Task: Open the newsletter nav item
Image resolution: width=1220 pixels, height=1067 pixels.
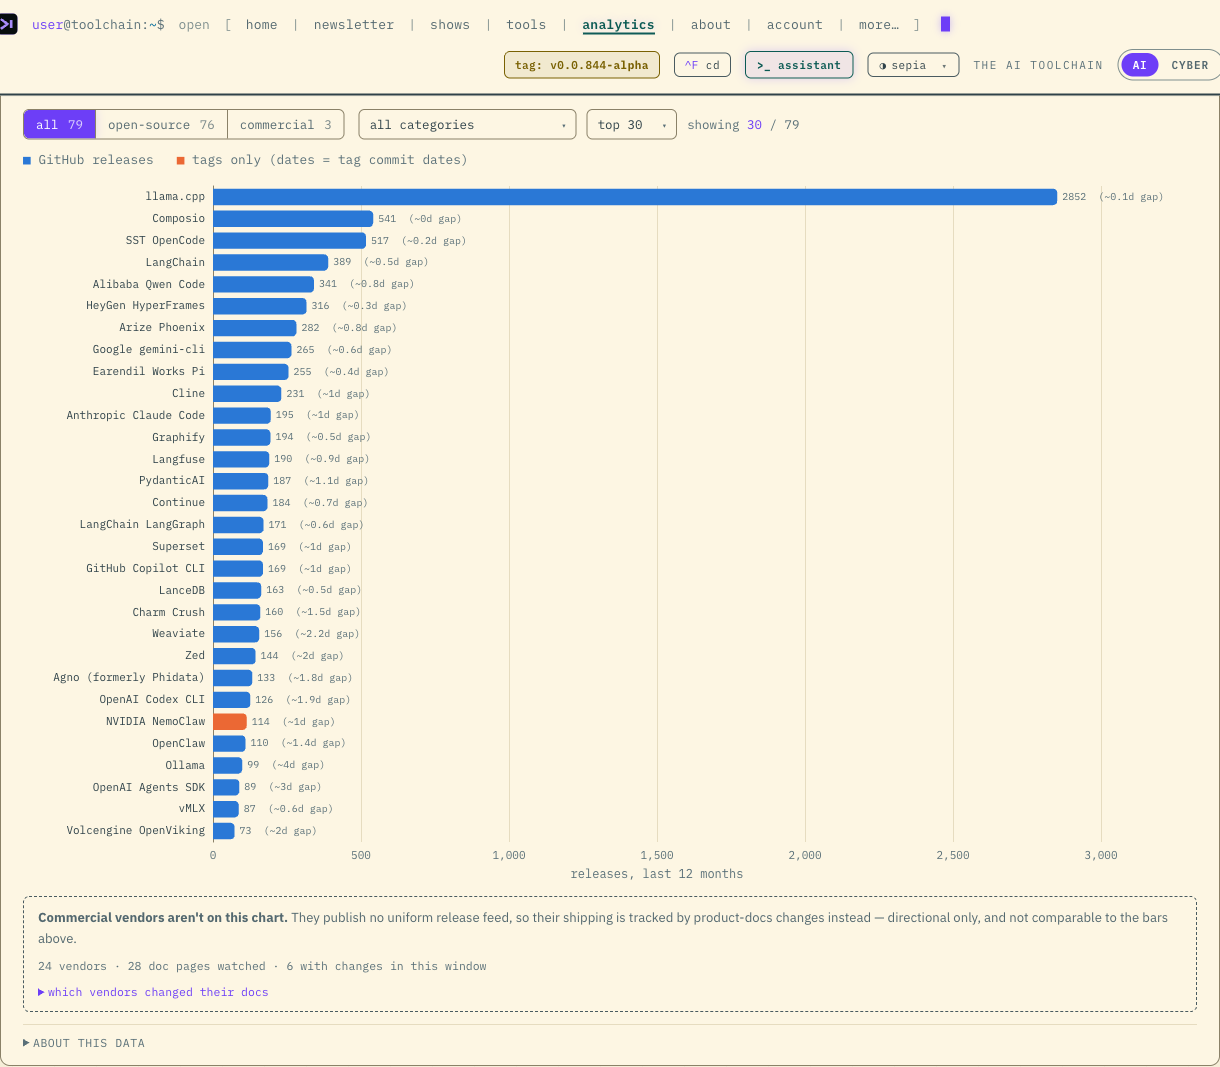Action: point(354,25)
